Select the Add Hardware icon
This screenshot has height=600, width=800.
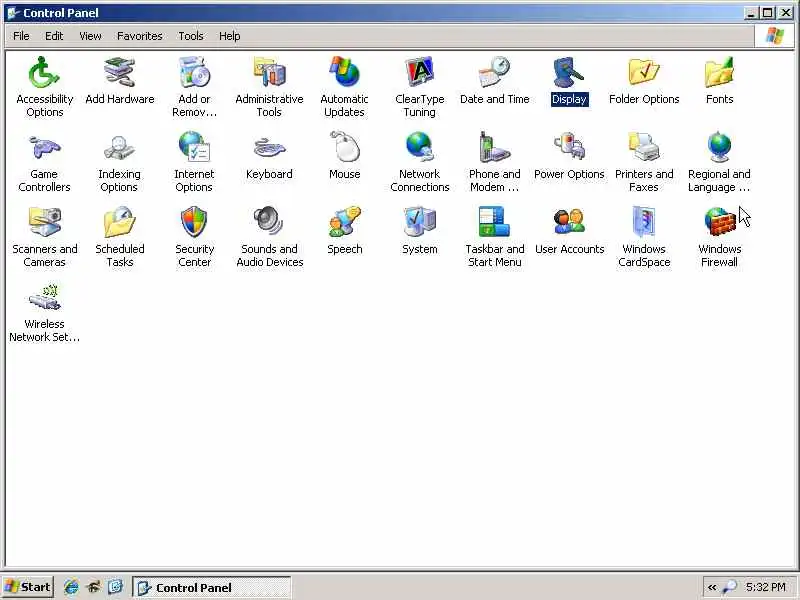119,72
